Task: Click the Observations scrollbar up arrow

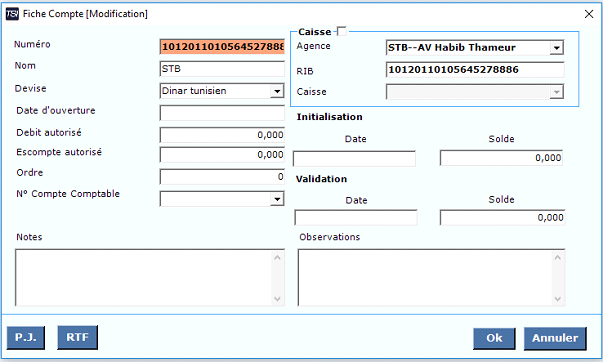Action: (558, 257)
